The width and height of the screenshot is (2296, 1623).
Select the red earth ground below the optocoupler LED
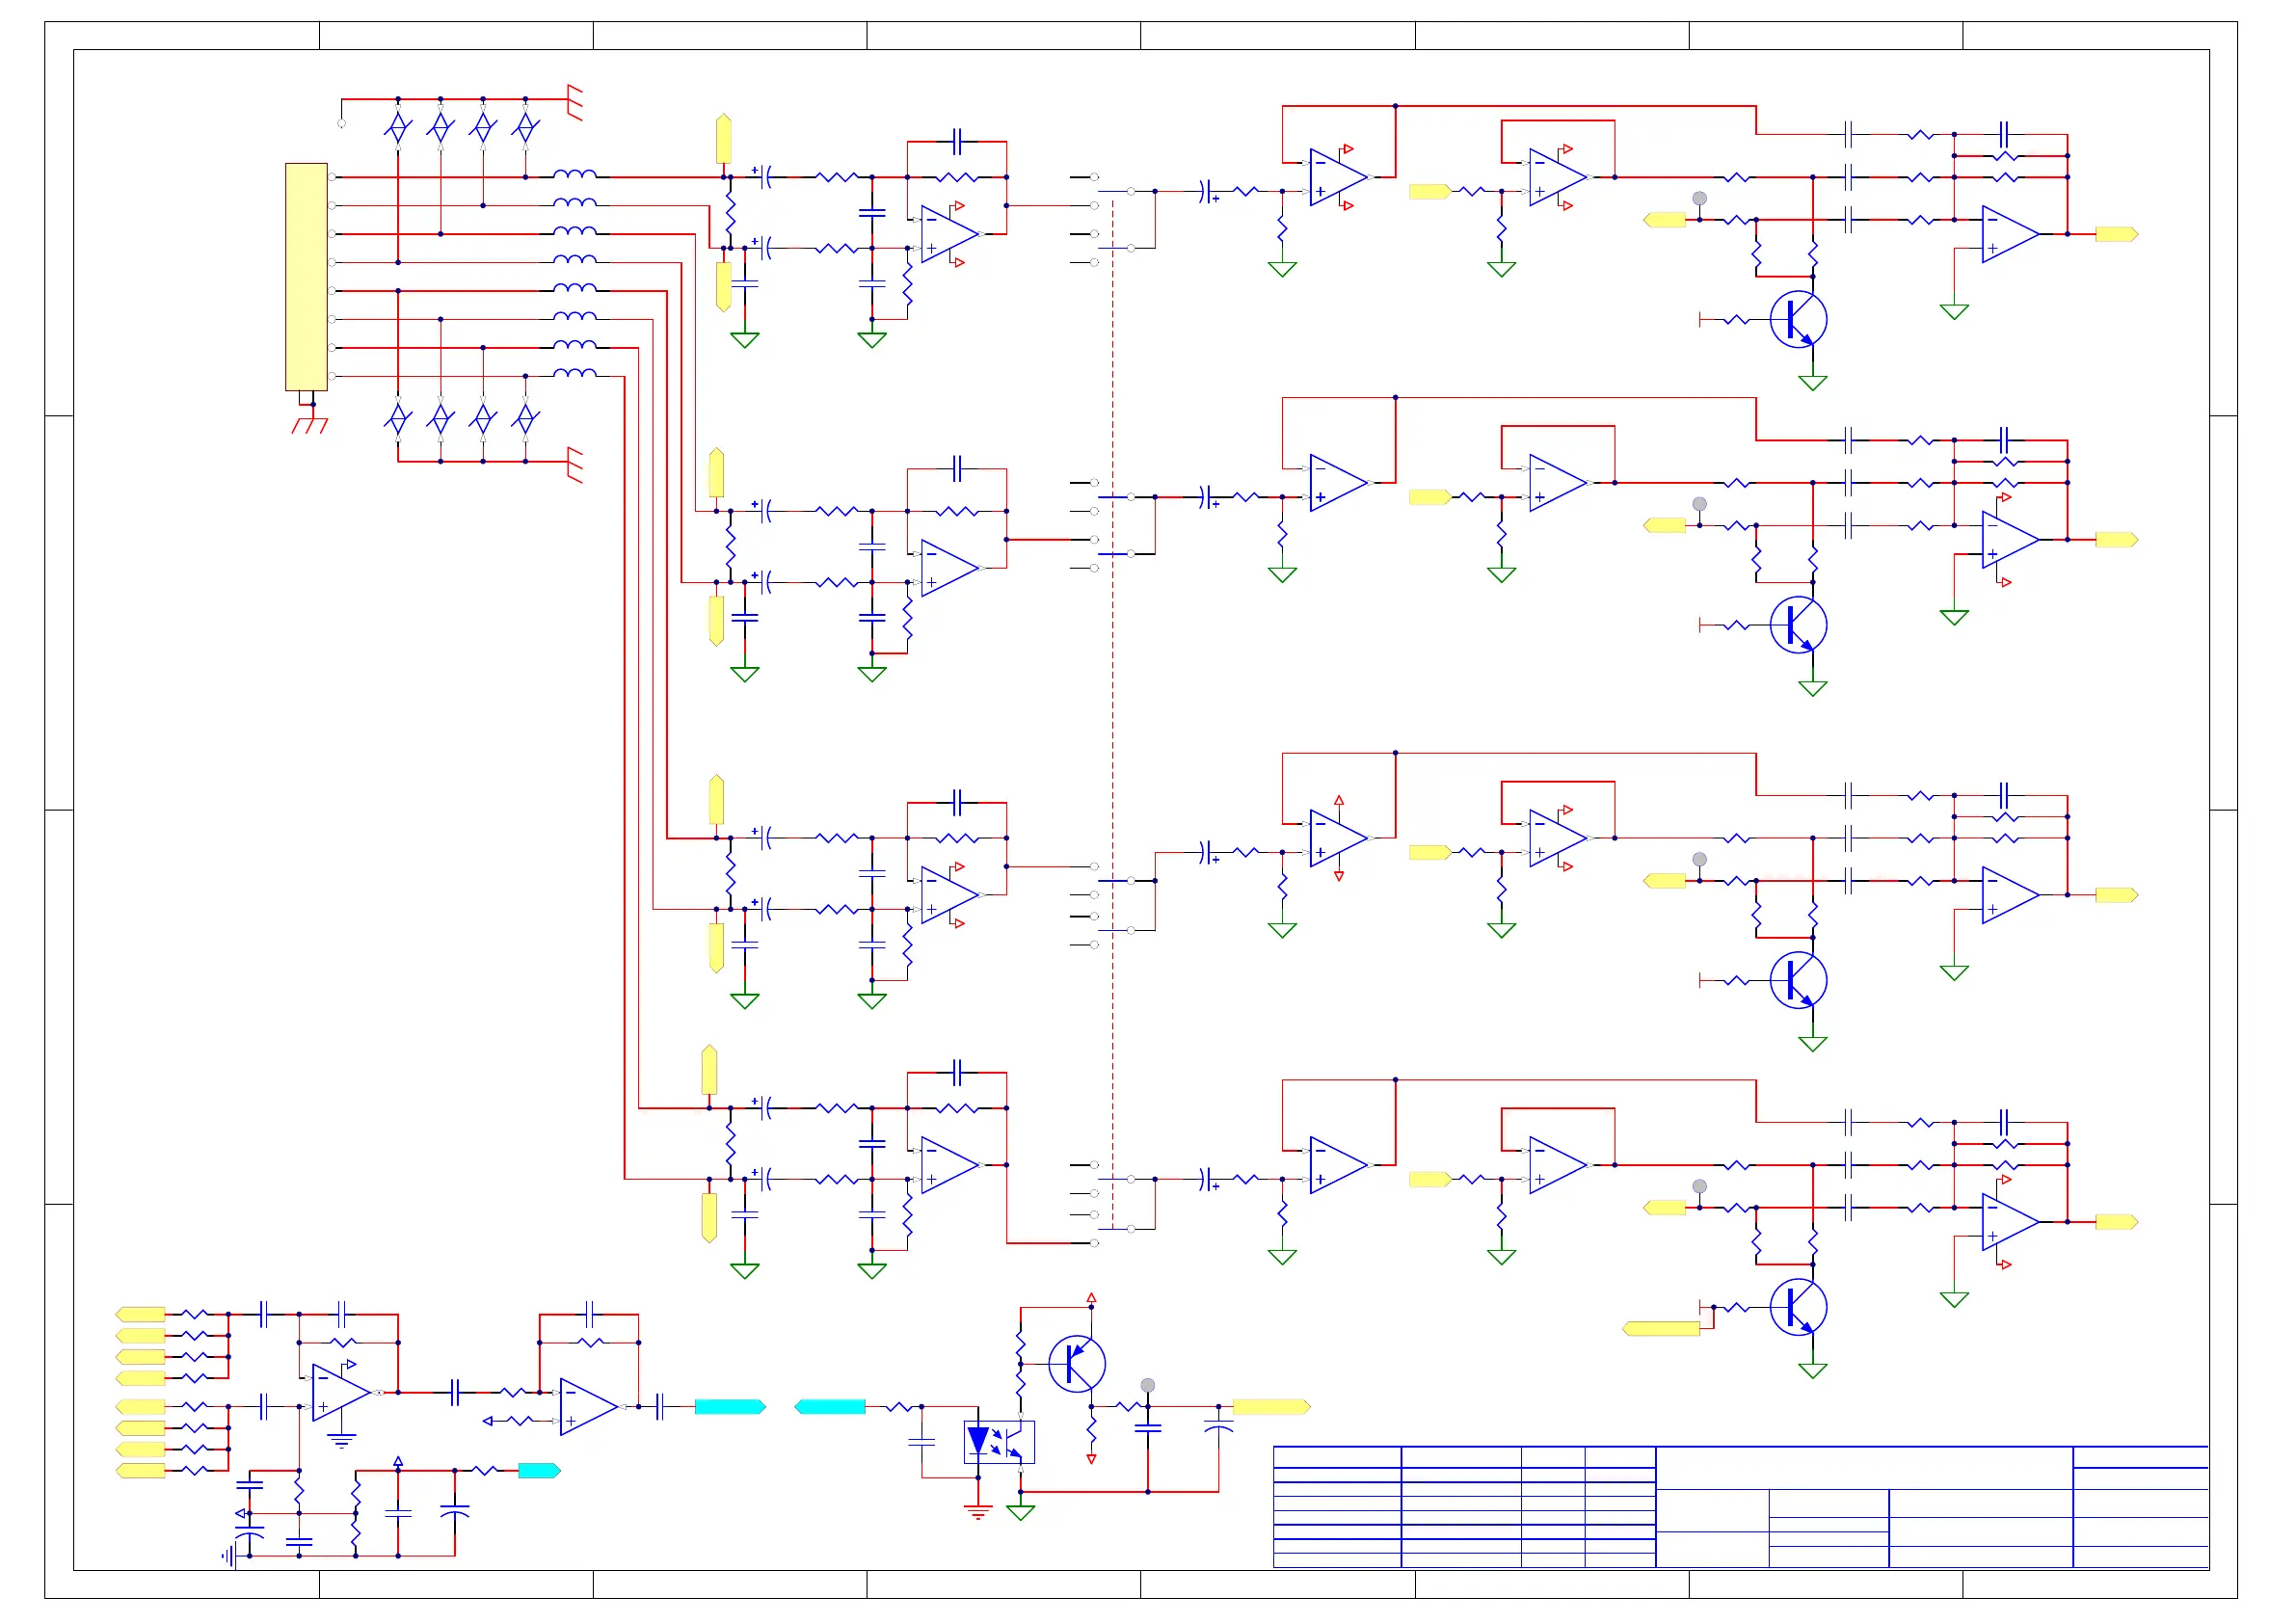(x=978, y=1512)
